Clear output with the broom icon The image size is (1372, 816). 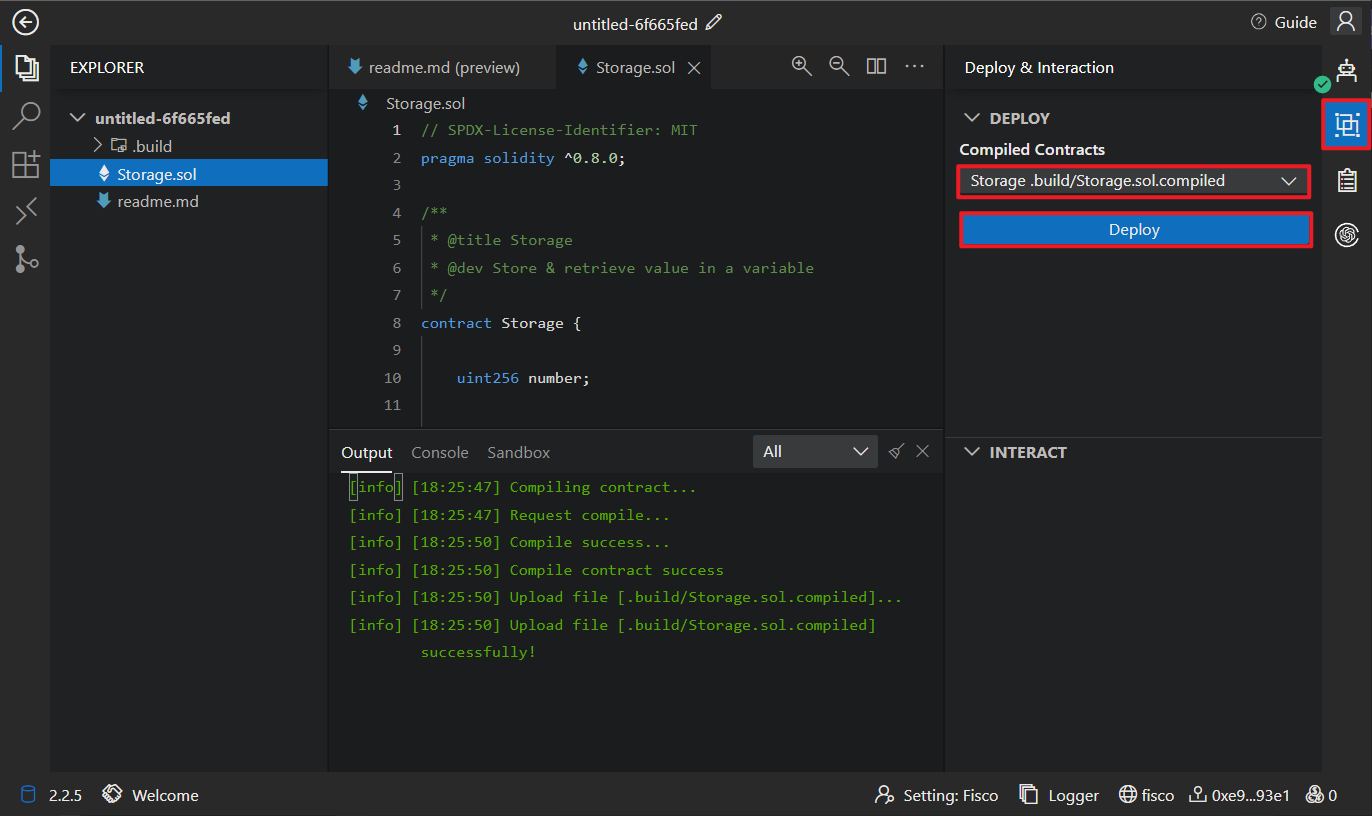pyautogui.click(x=896, y=451)
